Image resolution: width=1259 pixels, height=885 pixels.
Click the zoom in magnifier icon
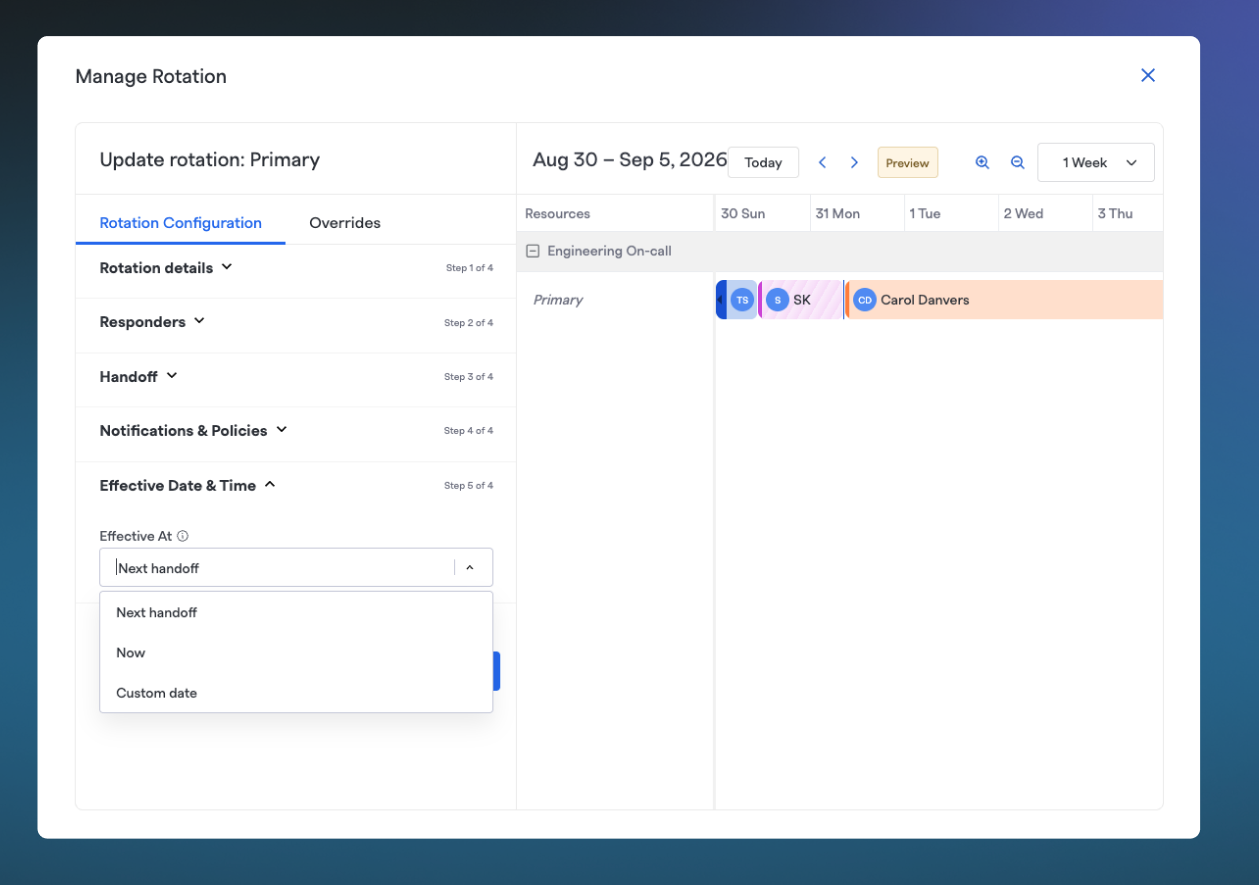coord(982,162)
